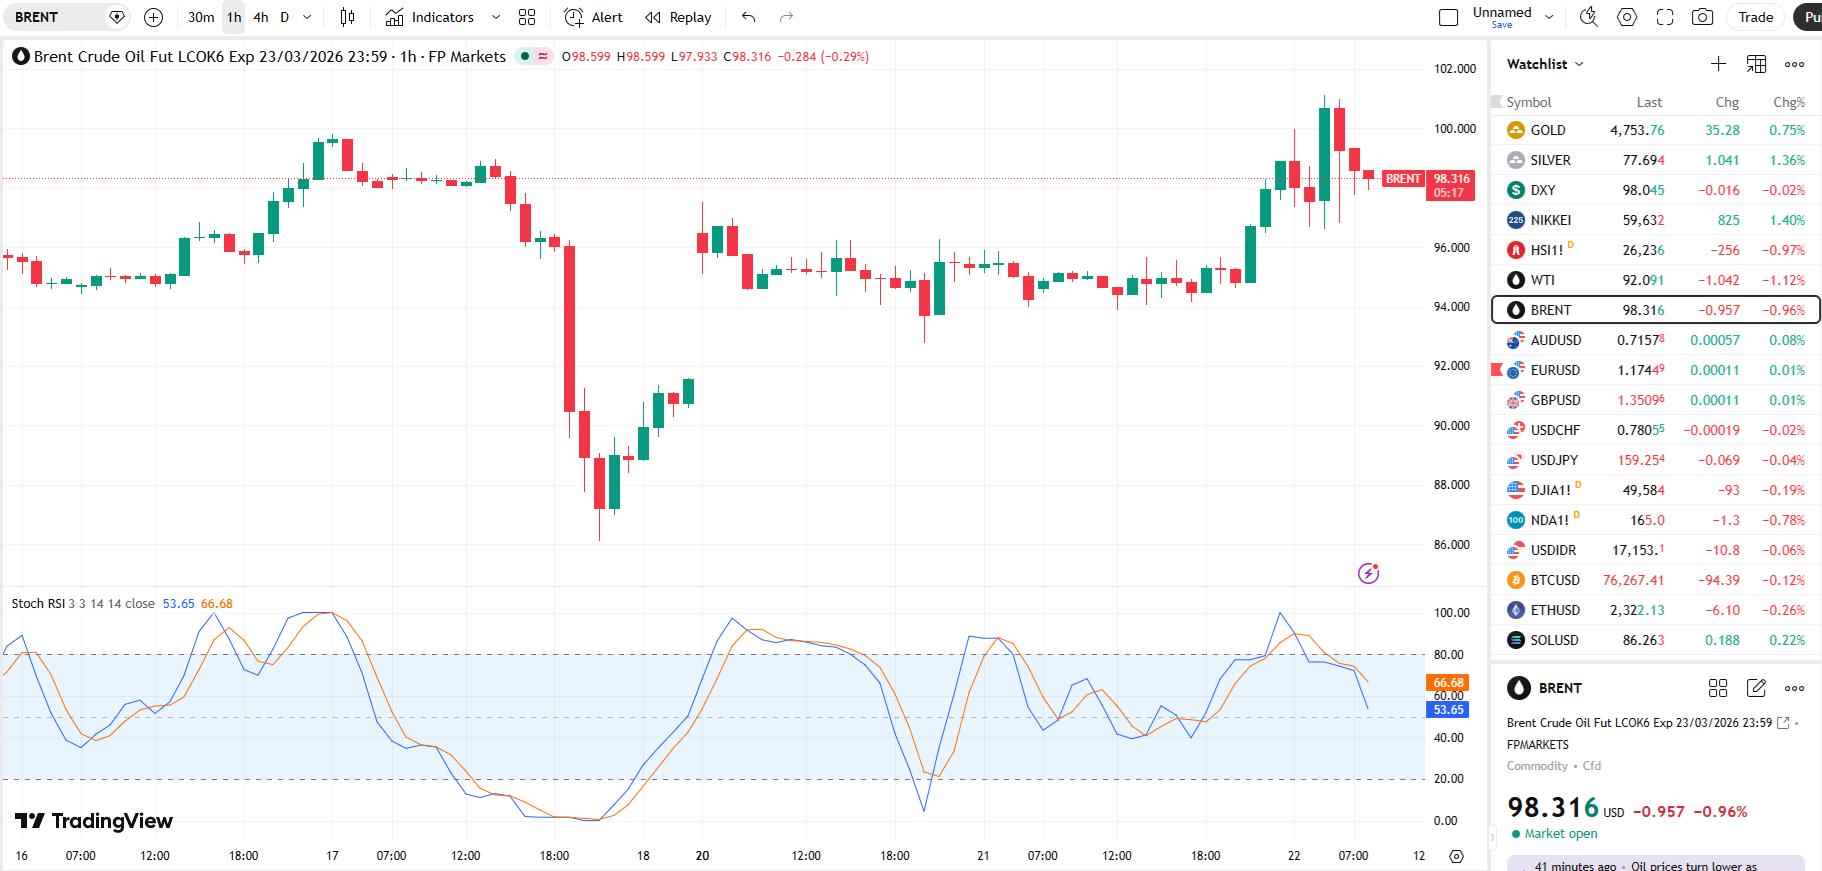Open chart settings hexagon icon in top toolbar

tap(1627, 17)
